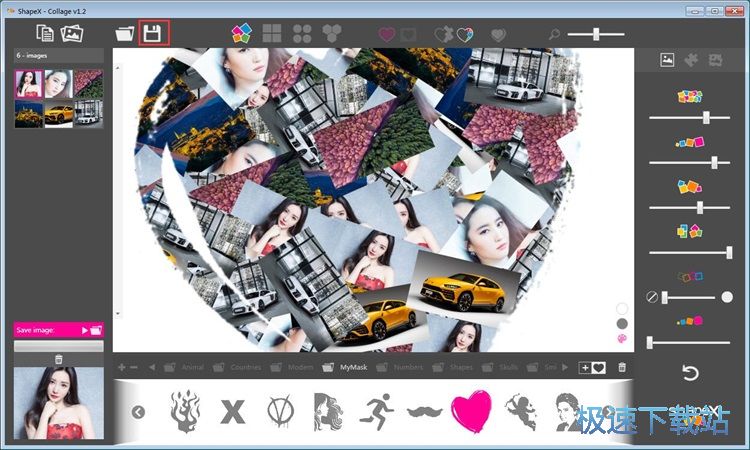
Task: Adjust the third right-panel slider
Action: (x=689, y=208)
